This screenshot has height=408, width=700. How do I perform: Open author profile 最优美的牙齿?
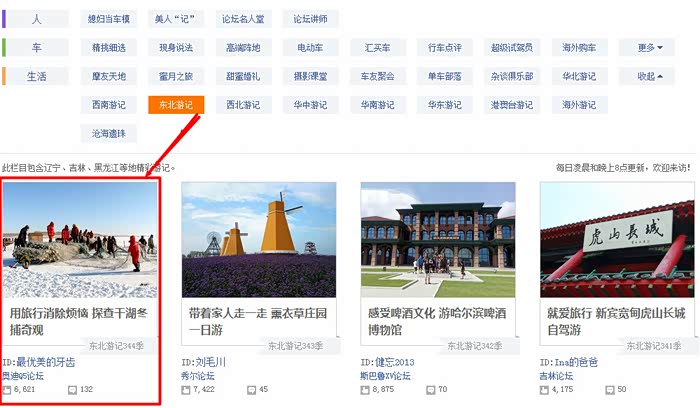(46, 362)
